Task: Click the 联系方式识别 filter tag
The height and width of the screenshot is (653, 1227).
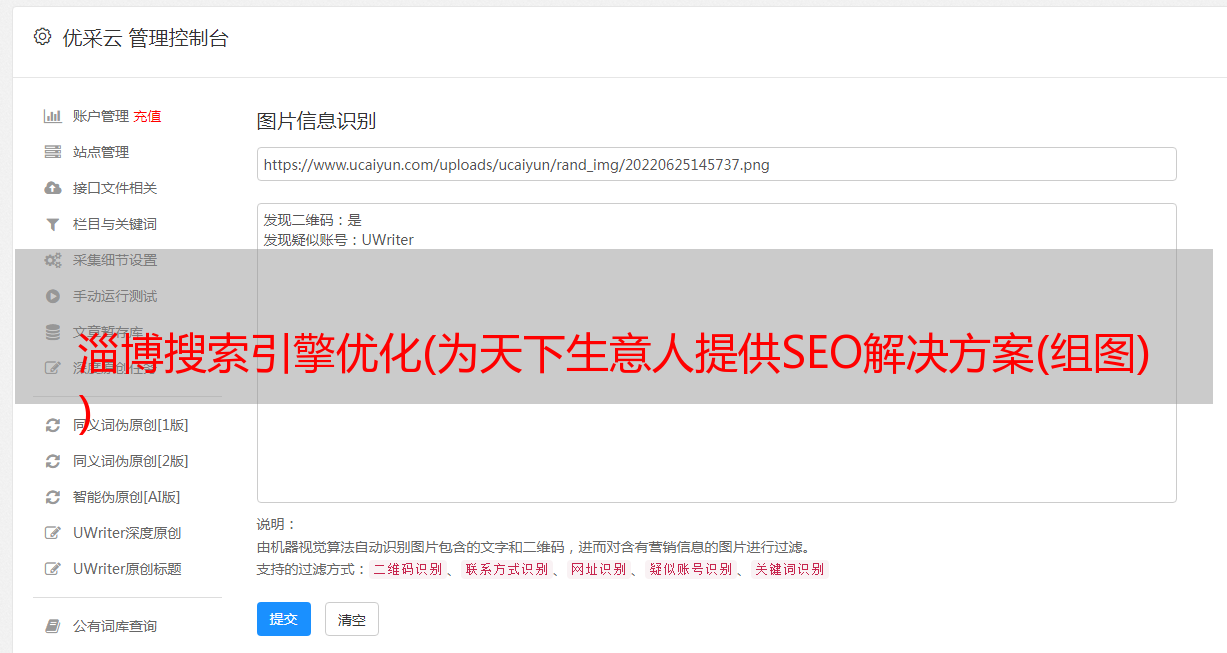Action: point(506,569)
